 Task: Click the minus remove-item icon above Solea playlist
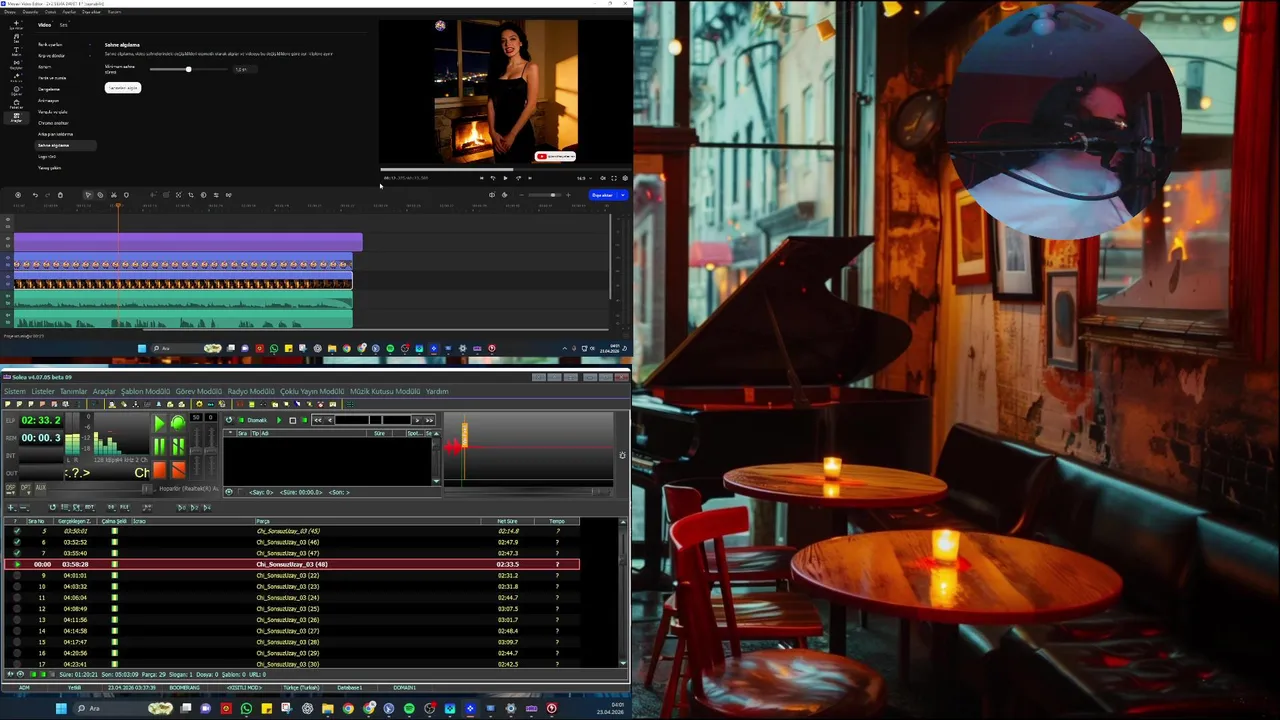pos(25,508)
